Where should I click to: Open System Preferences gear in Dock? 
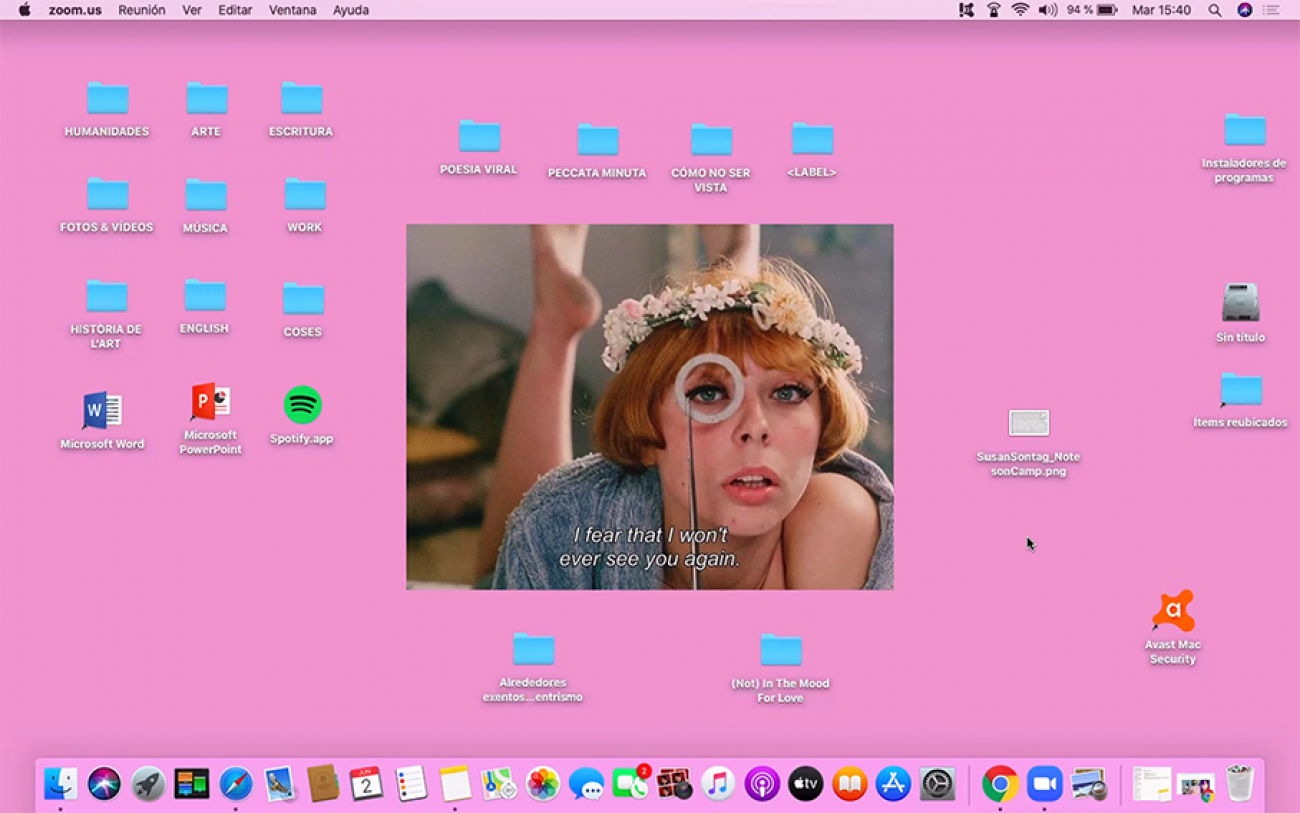point(937,784)
